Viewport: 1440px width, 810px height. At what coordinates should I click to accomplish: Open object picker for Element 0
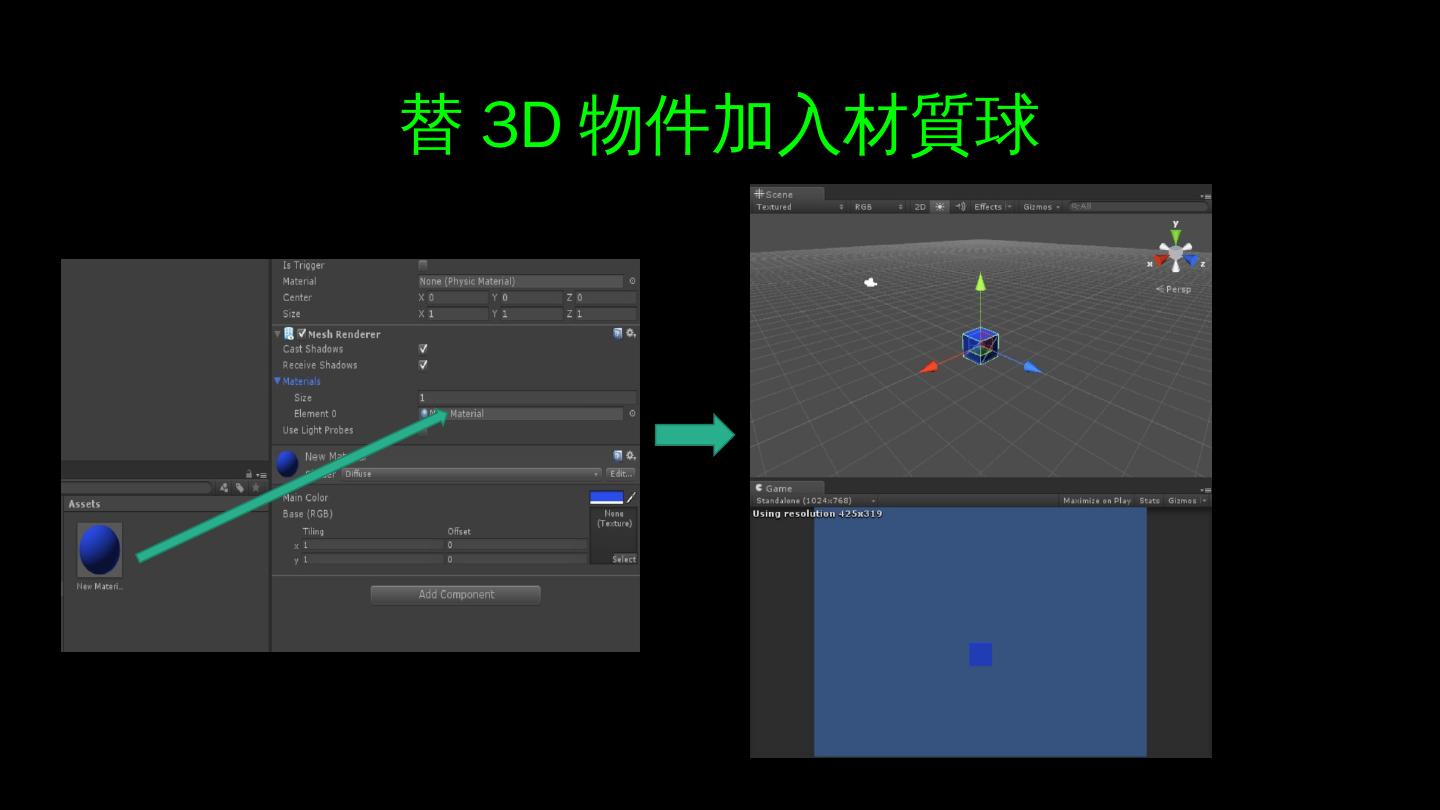click(x=632, y=414)
